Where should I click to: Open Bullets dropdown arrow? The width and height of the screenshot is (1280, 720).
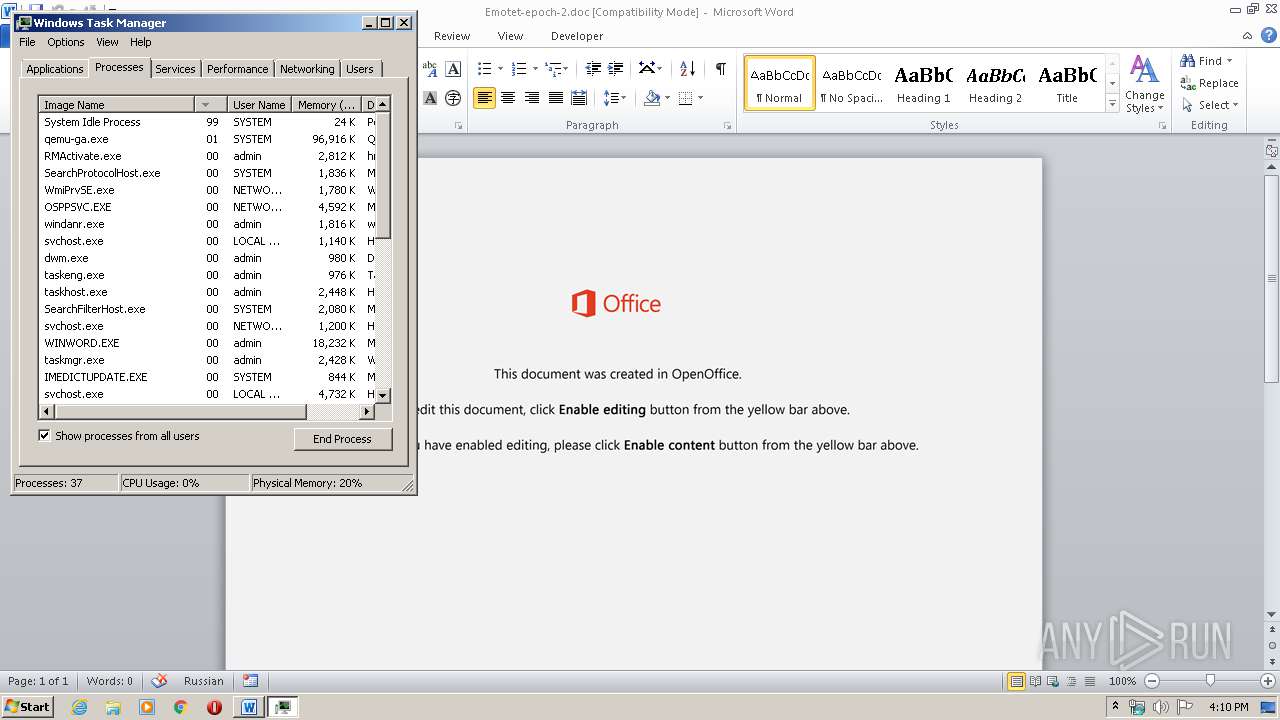click(x=501, y=69)
